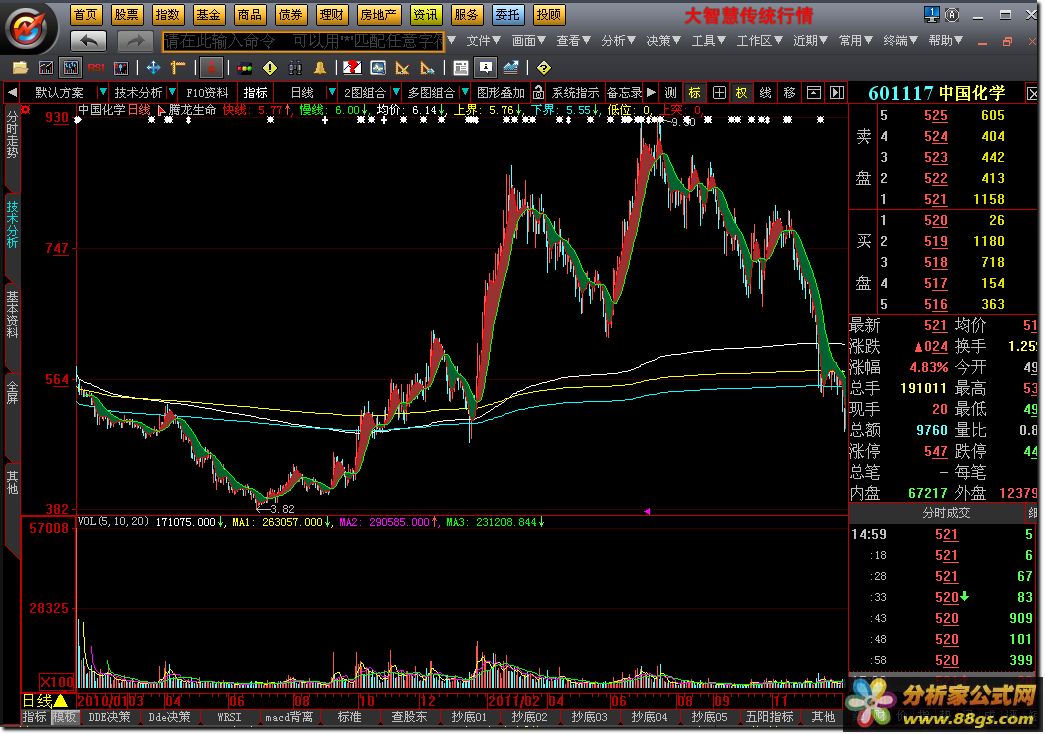Click the lock icon beside 图形叠加
Image resolution: width=1045 pixels, height=734 pixels.
pyautogui.click(x=538, y=93)
